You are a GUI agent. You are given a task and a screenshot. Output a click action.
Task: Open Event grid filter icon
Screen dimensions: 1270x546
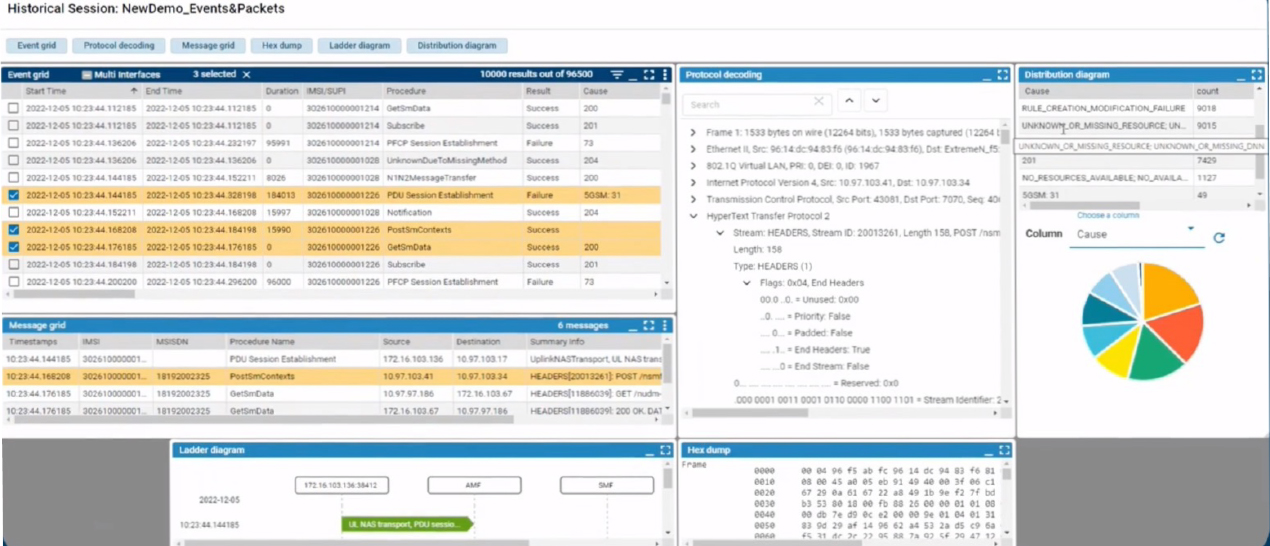pos(617,75)
